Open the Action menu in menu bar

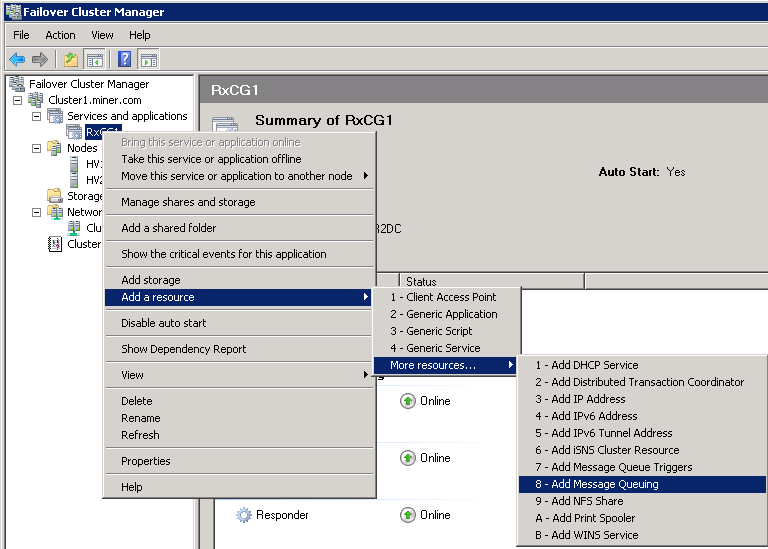coord(60,35)
